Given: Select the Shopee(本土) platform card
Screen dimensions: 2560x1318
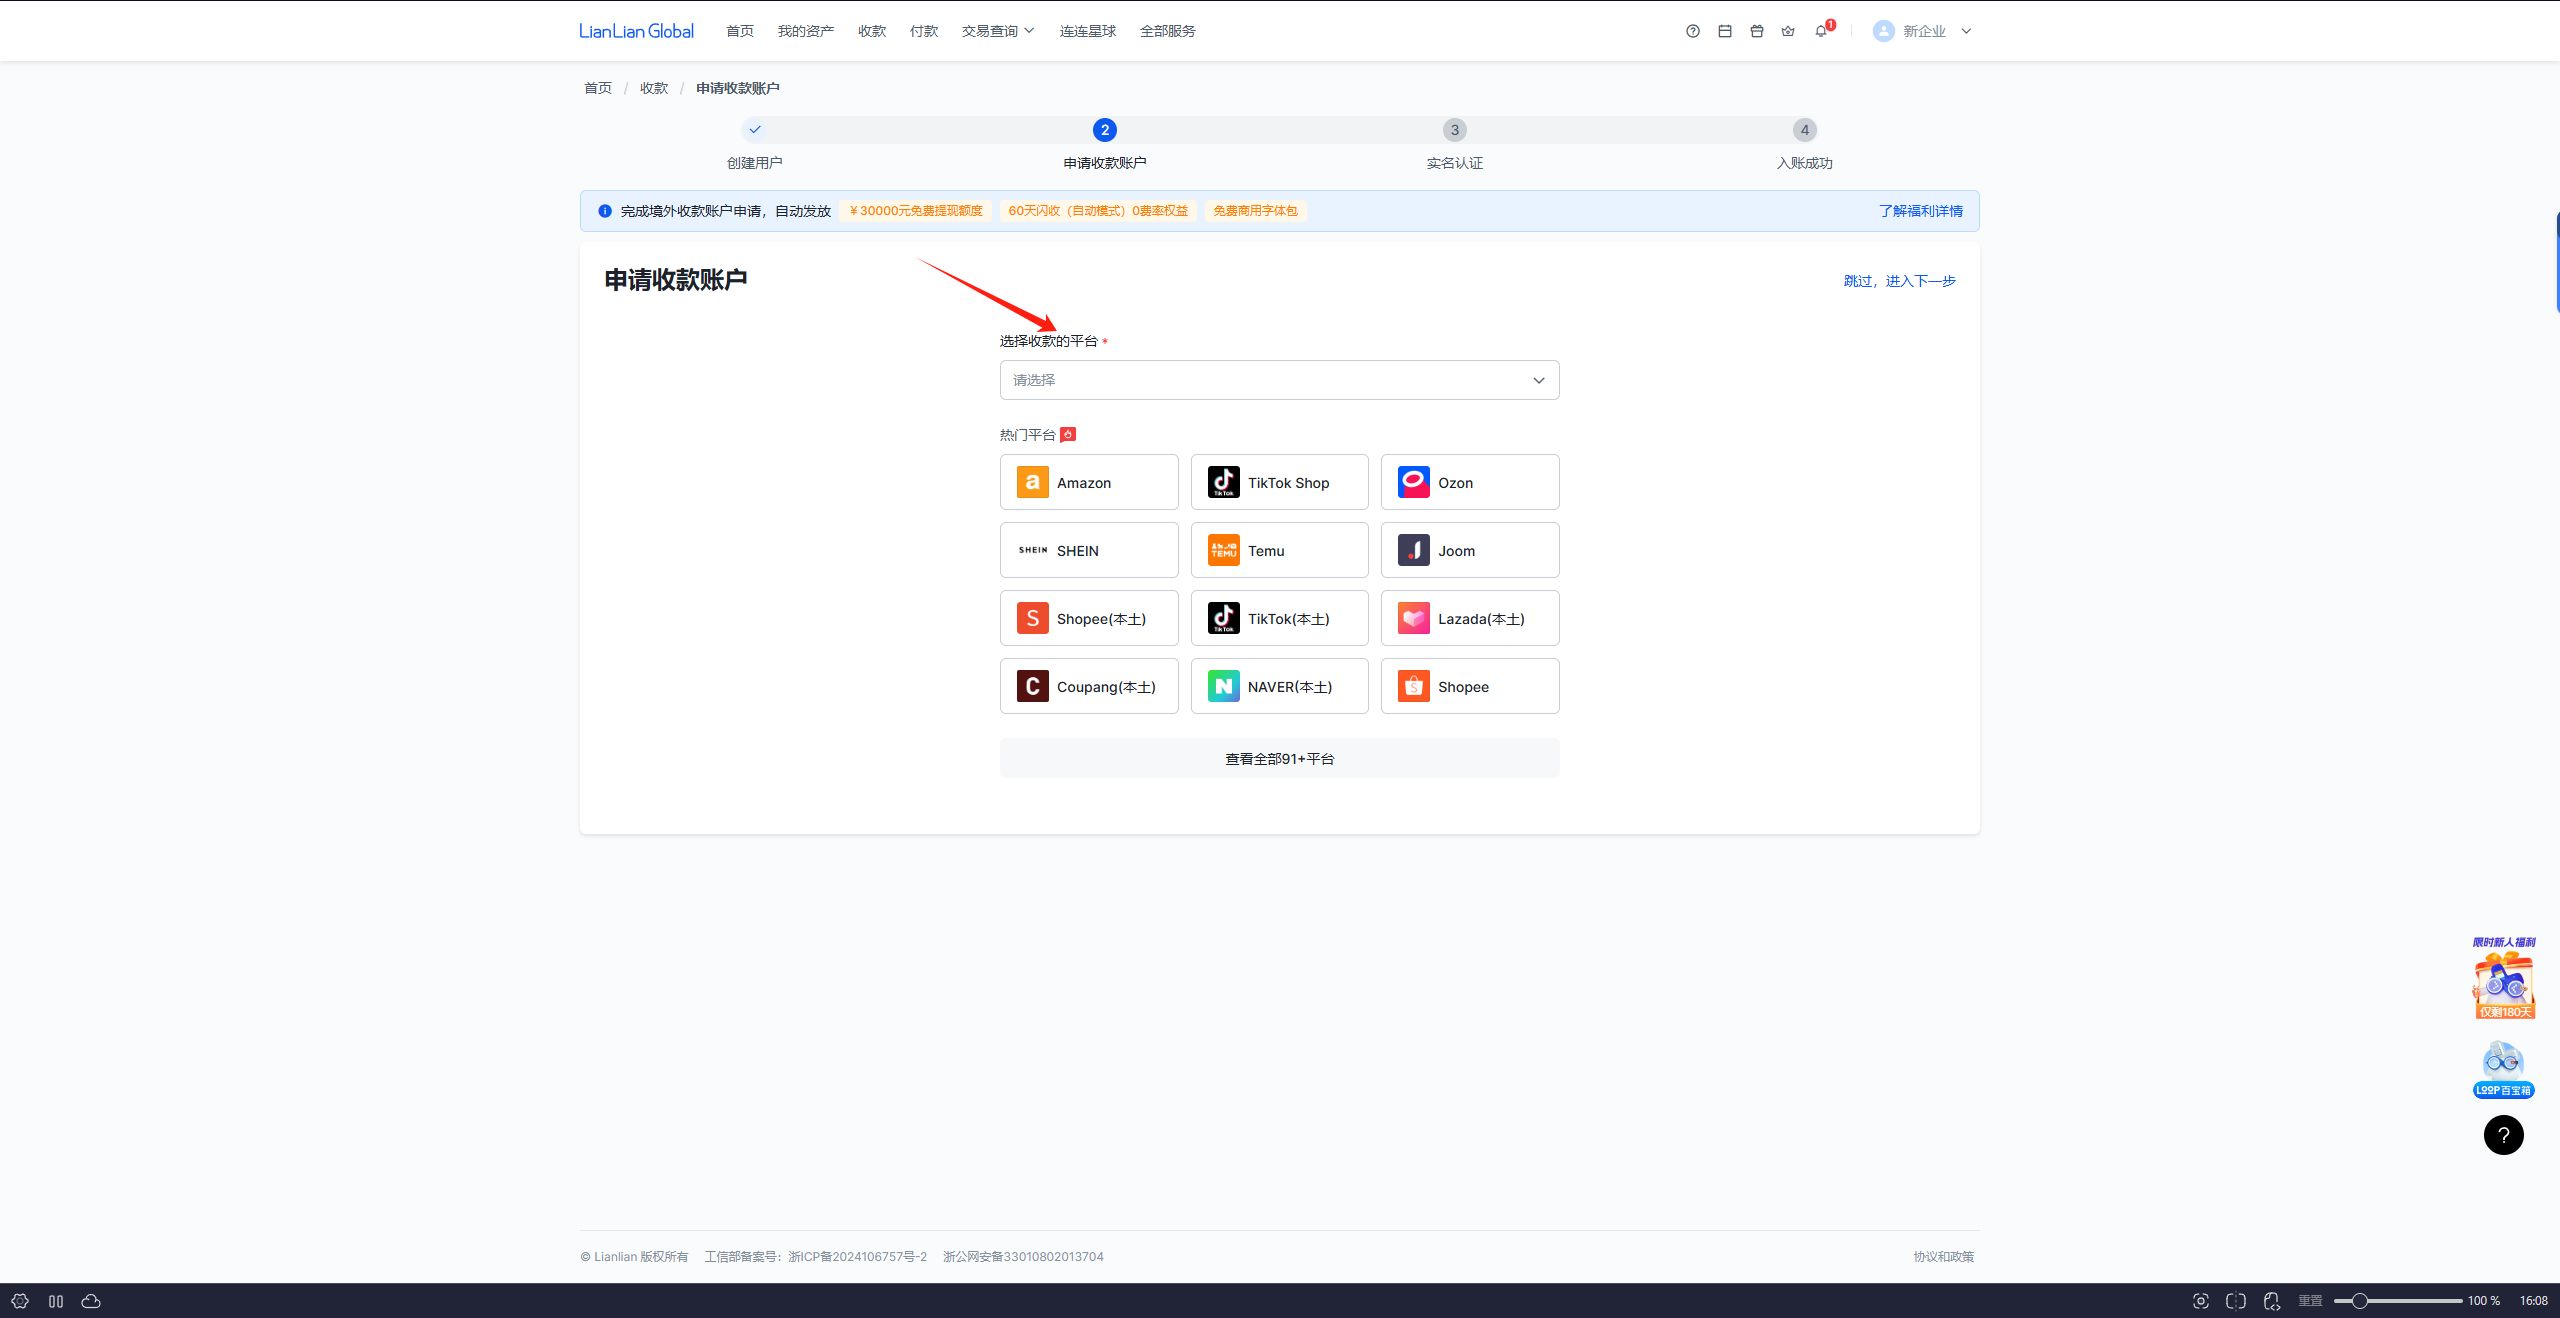Looking at the screenshot, I should click(x=1089, y=618).
